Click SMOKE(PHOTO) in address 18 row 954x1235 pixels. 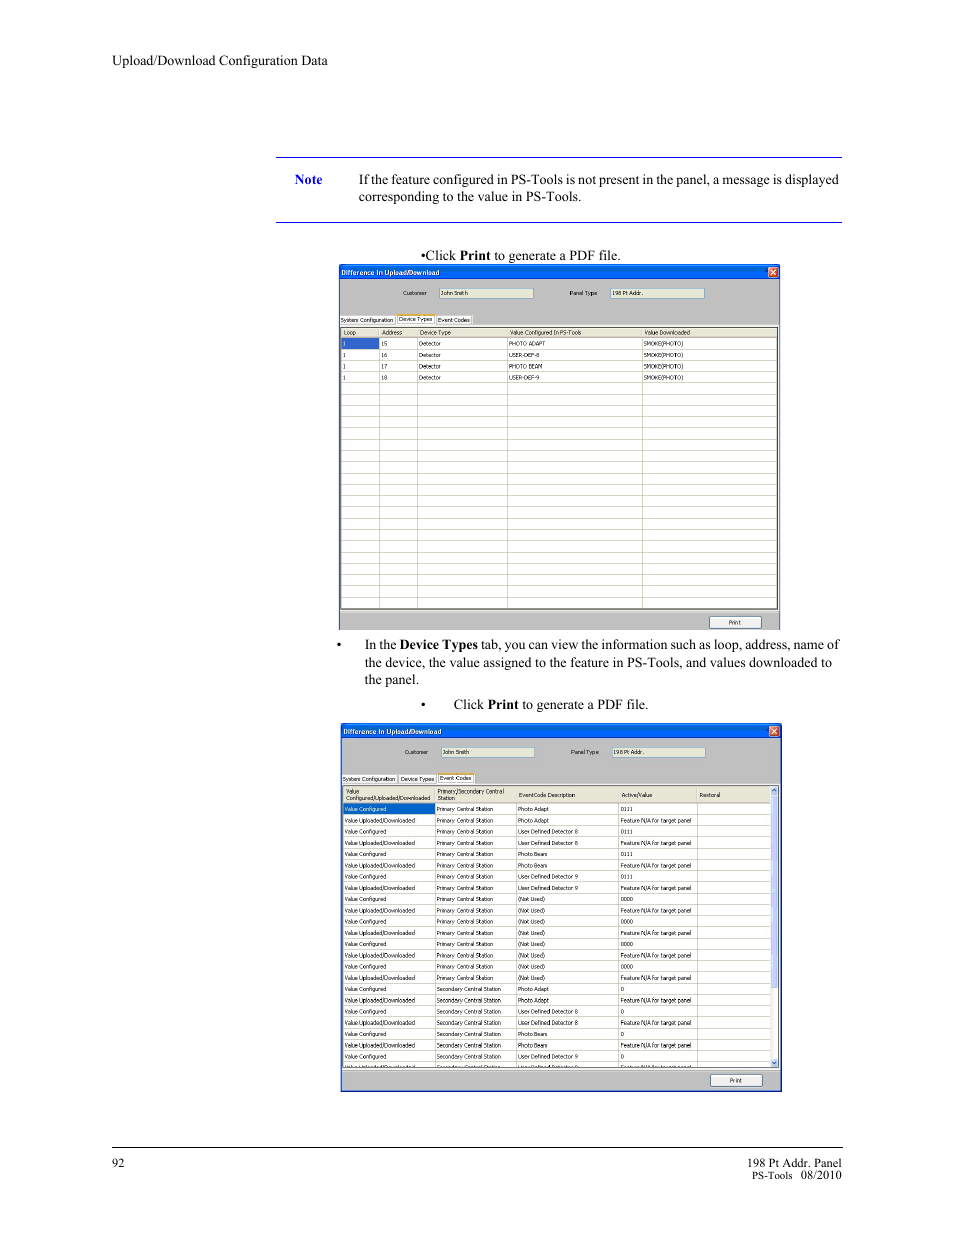(x=709, y=378)
